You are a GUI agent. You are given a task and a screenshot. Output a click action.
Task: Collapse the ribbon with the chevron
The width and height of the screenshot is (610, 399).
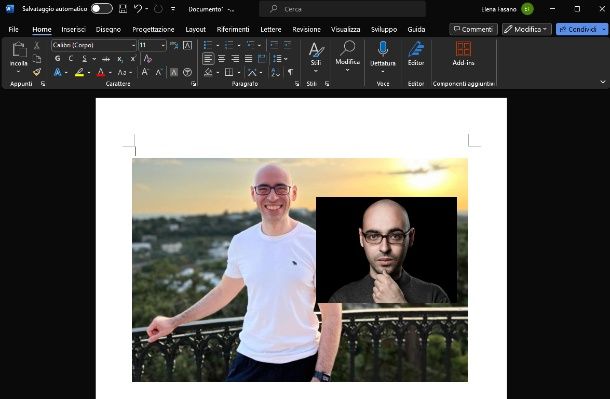click(603, 82)
